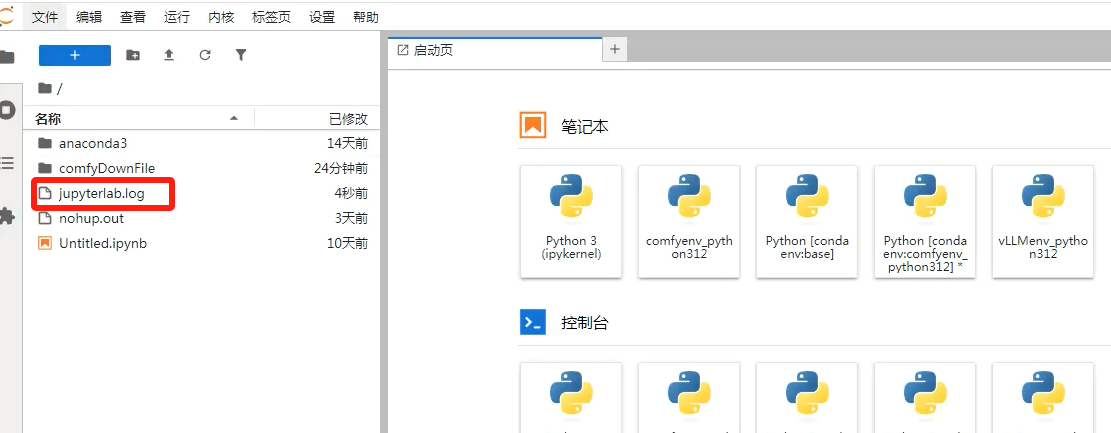Screen dimensions: 1111x433
Task: Open the 文件 menu
Action: pos(45,18)
